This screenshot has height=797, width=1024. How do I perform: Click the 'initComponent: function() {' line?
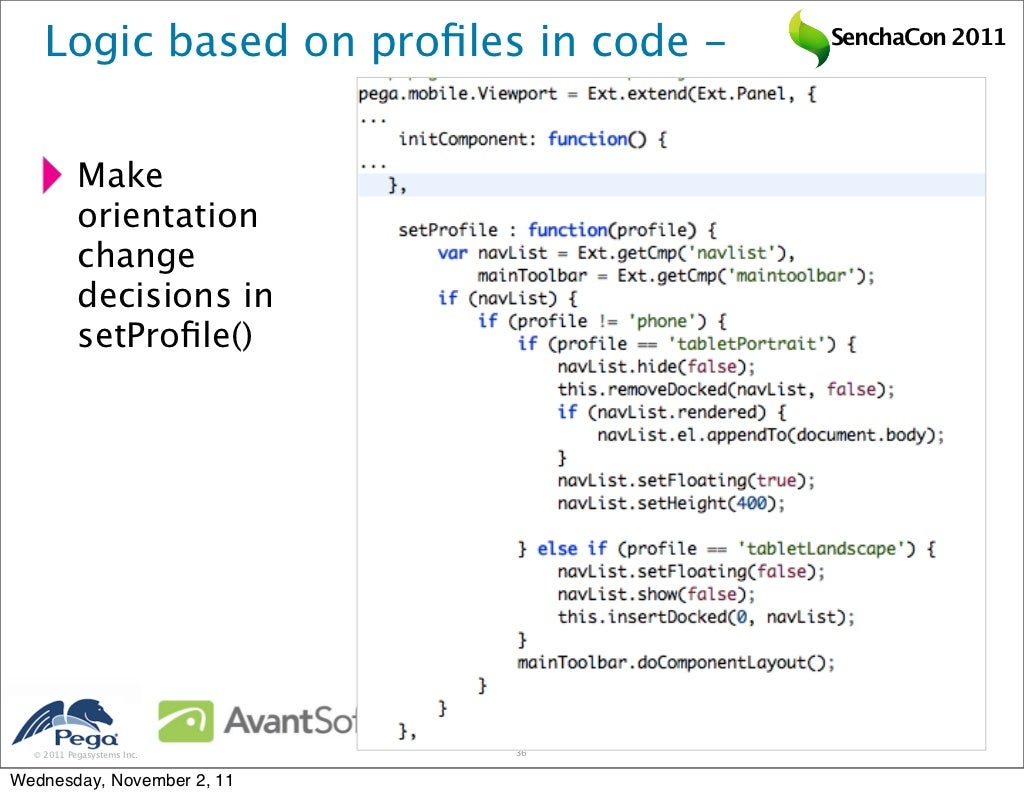532,139
